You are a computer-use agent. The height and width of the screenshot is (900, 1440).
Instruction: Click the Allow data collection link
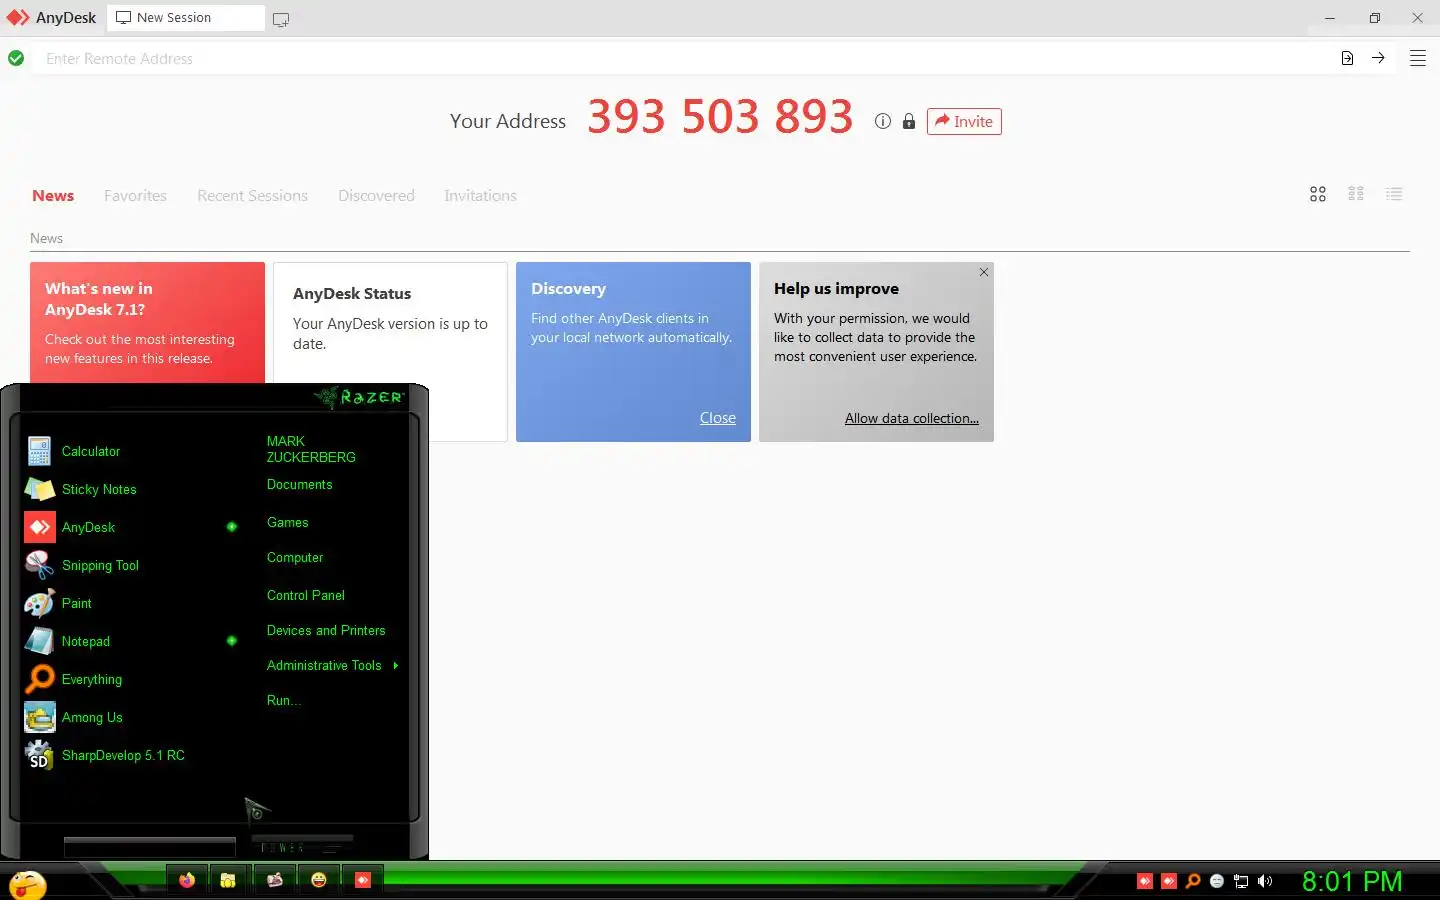point(912,418)
